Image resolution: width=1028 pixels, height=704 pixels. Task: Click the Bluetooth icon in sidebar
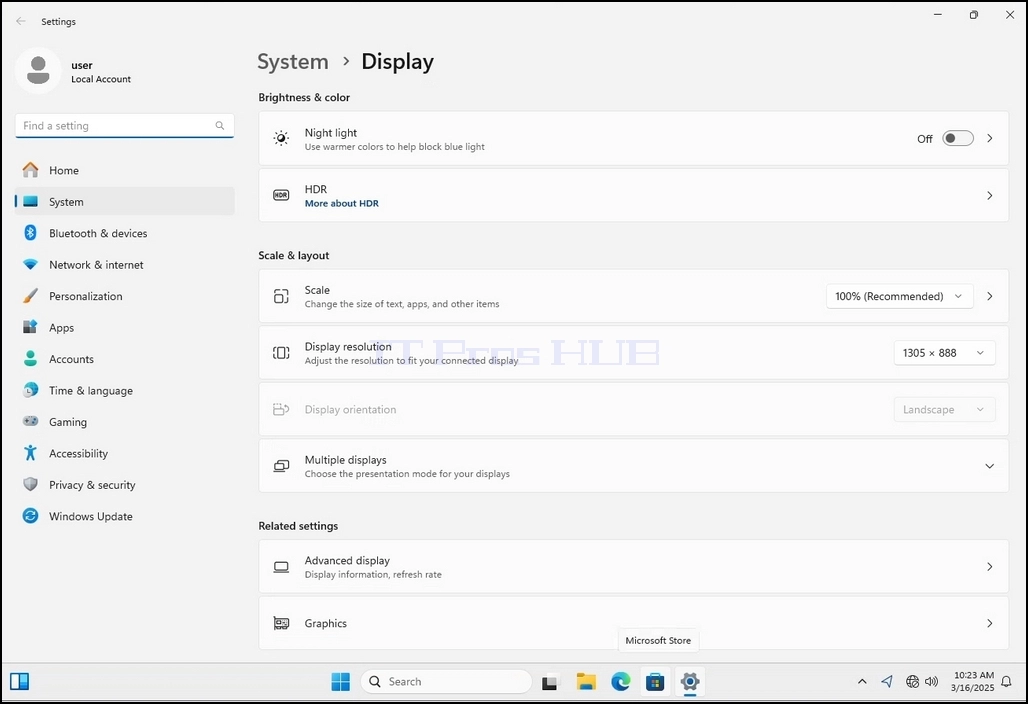(x=30, y=233)
